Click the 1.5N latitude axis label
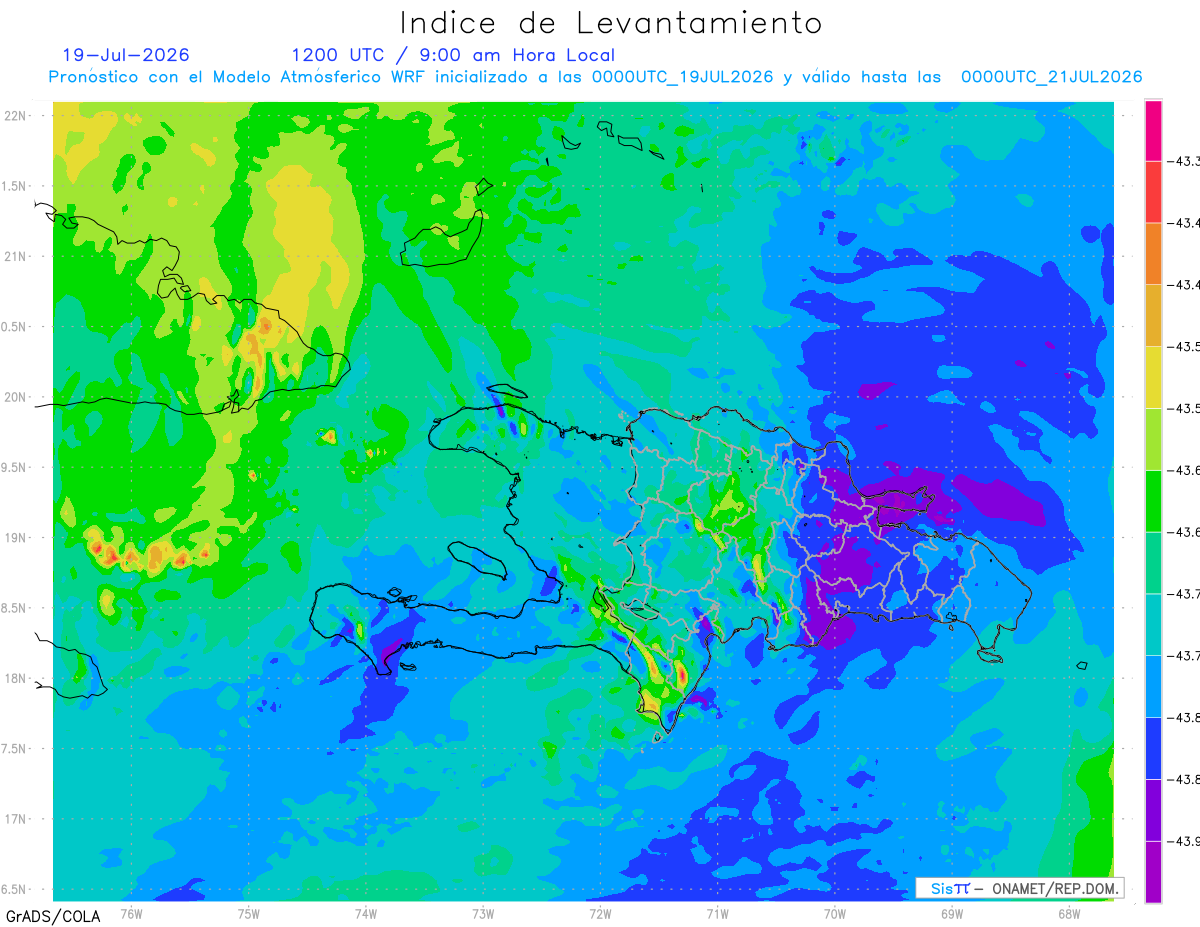The width and height of the screenshot is (1200, 927). pyautogui.click(x=14, y=186)
